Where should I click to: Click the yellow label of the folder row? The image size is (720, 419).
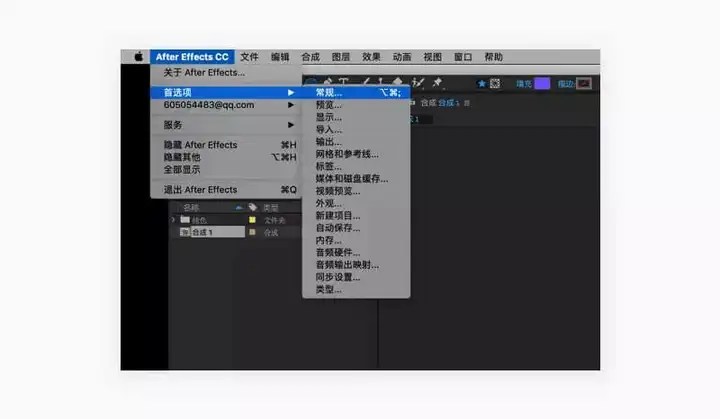click(252, 220)
